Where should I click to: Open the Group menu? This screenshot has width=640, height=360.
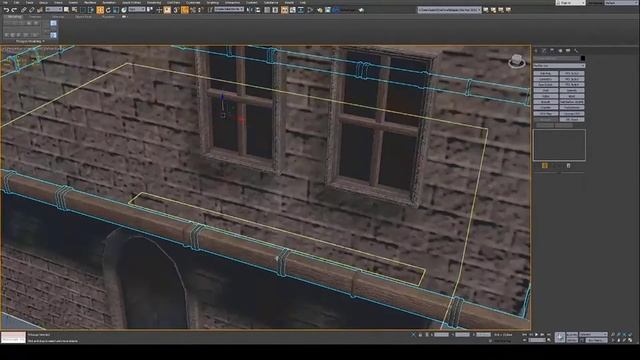click(x=43, y=3)
